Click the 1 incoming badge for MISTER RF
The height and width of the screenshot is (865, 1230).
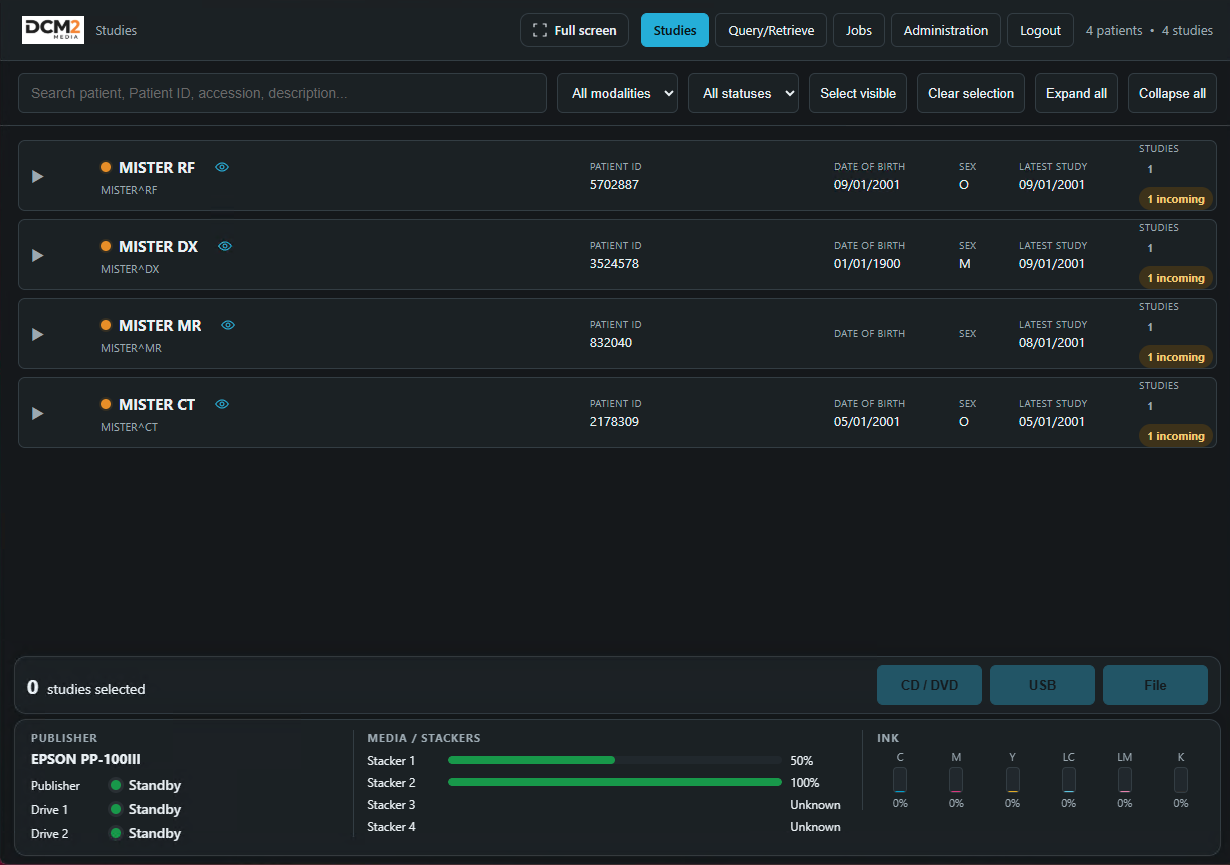[1175, 199]
